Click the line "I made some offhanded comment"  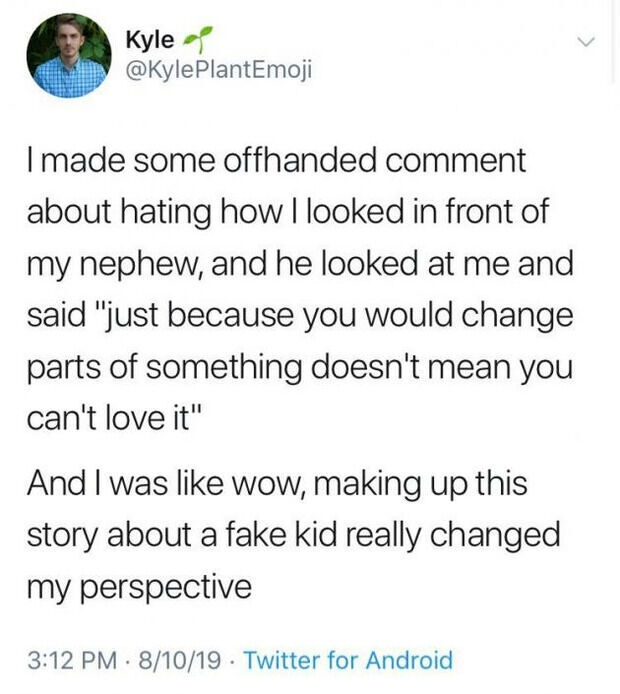tap(277, 160)
